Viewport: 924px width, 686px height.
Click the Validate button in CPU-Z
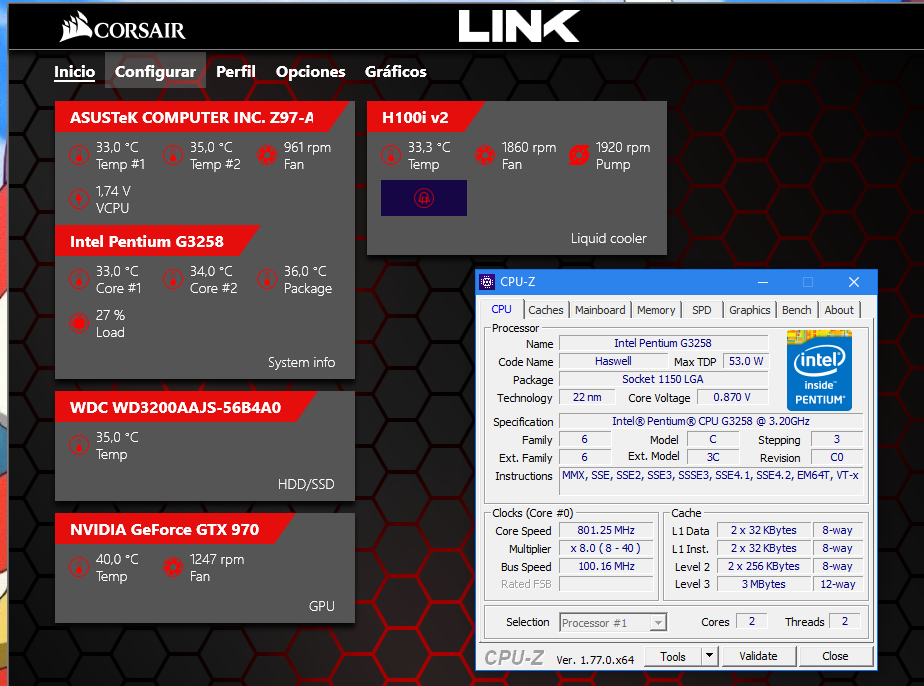(758, 656)
